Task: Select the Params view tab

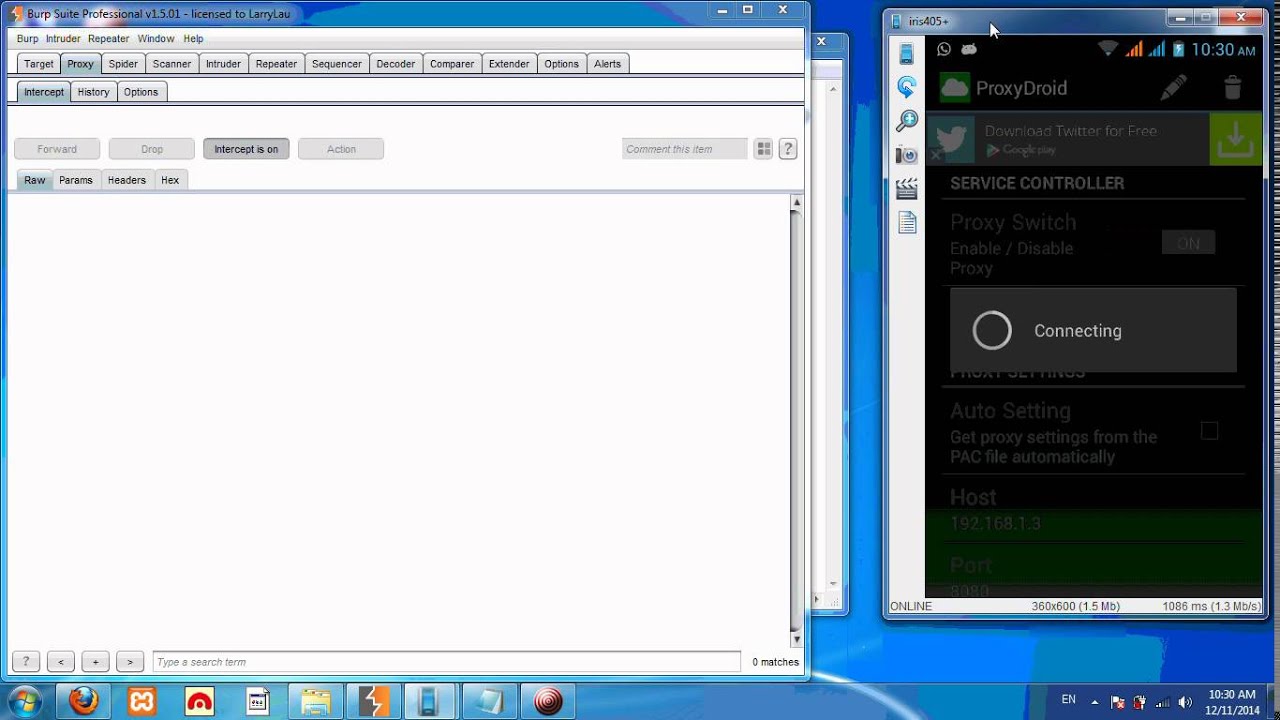Action: (75, 180)
